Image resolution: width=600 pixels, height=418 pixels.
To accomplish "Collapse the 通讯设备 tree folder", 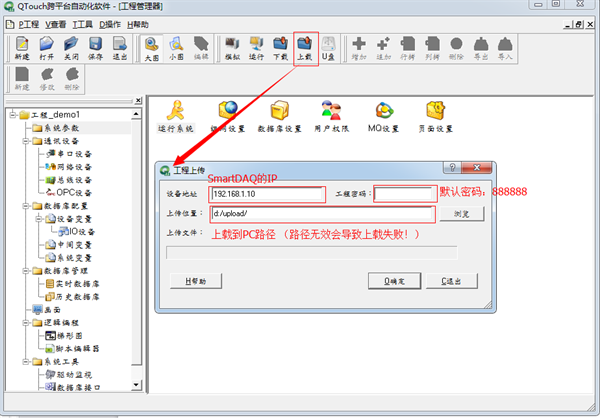I will click(19, 141).
